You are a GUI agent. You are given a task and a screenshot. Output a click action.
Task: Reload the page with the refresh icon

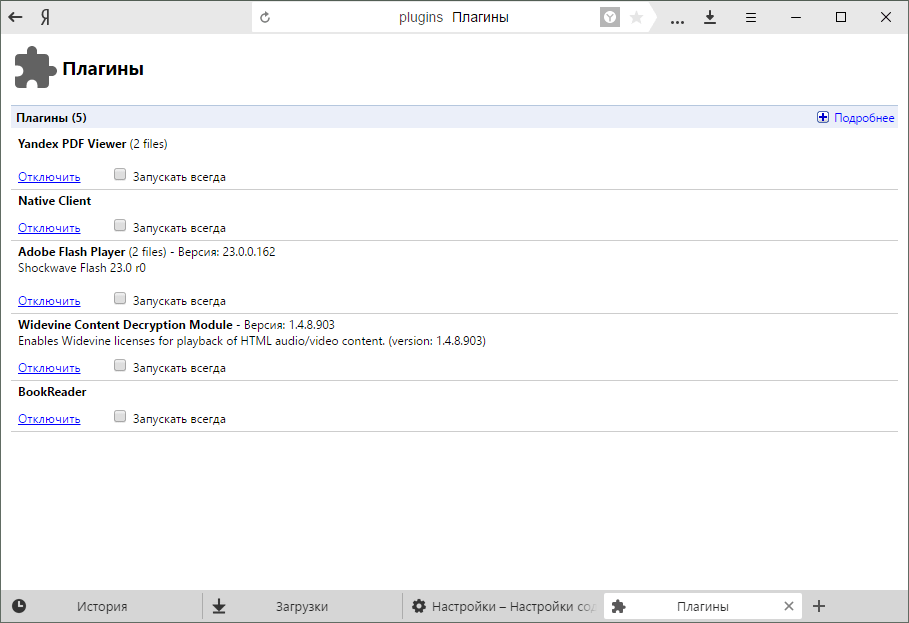(x=265, y=17)
